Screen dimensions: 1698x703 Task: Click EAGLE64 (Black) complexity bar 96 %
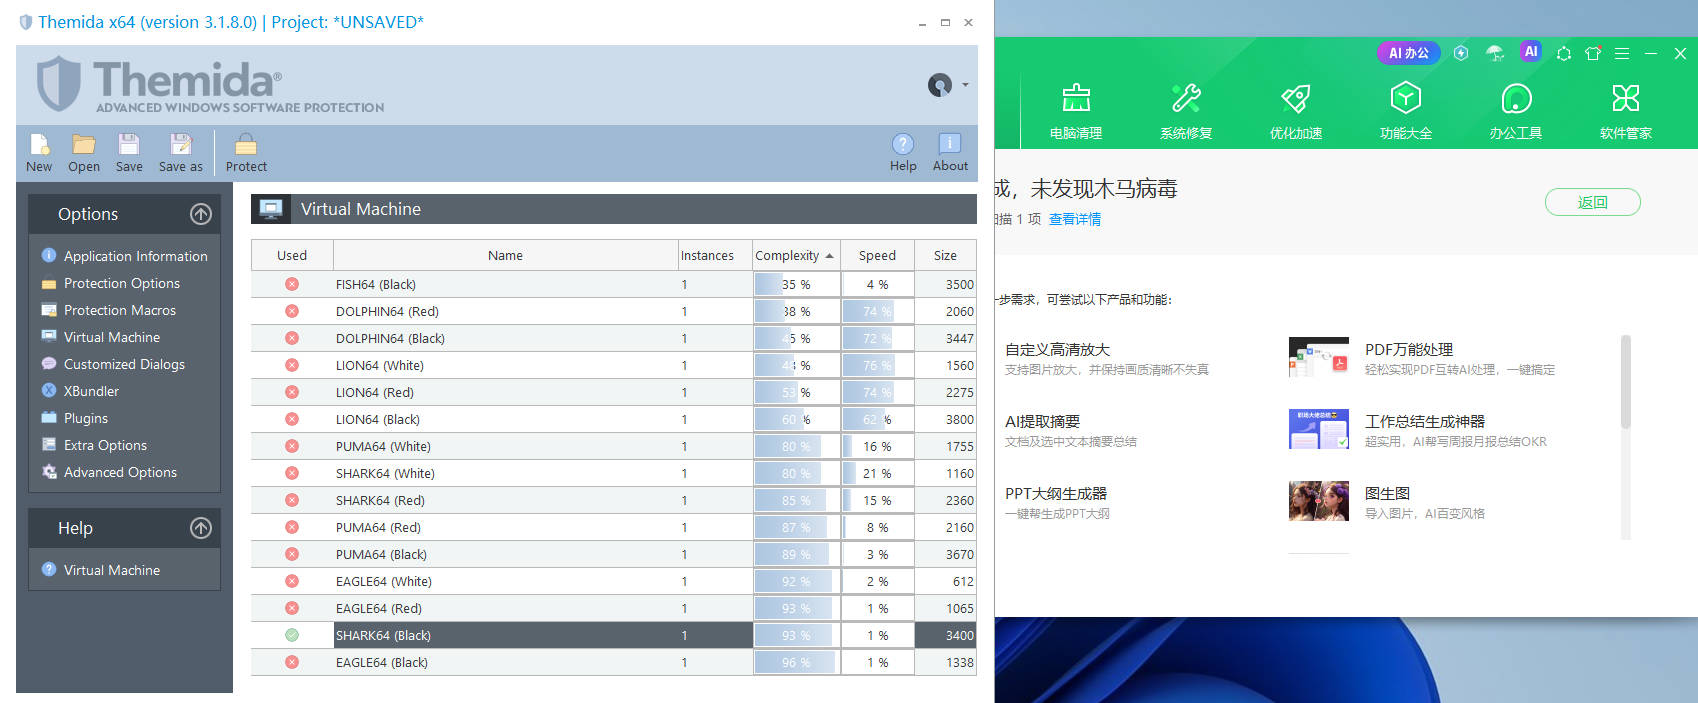pyautogui.click(x=796, y=662)
